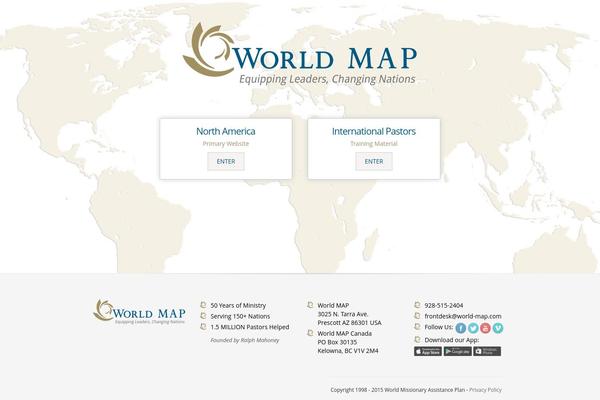Screen dimensions: 600x400
Task: Click bullet icon beside Download our App
Action: point(417,340)
